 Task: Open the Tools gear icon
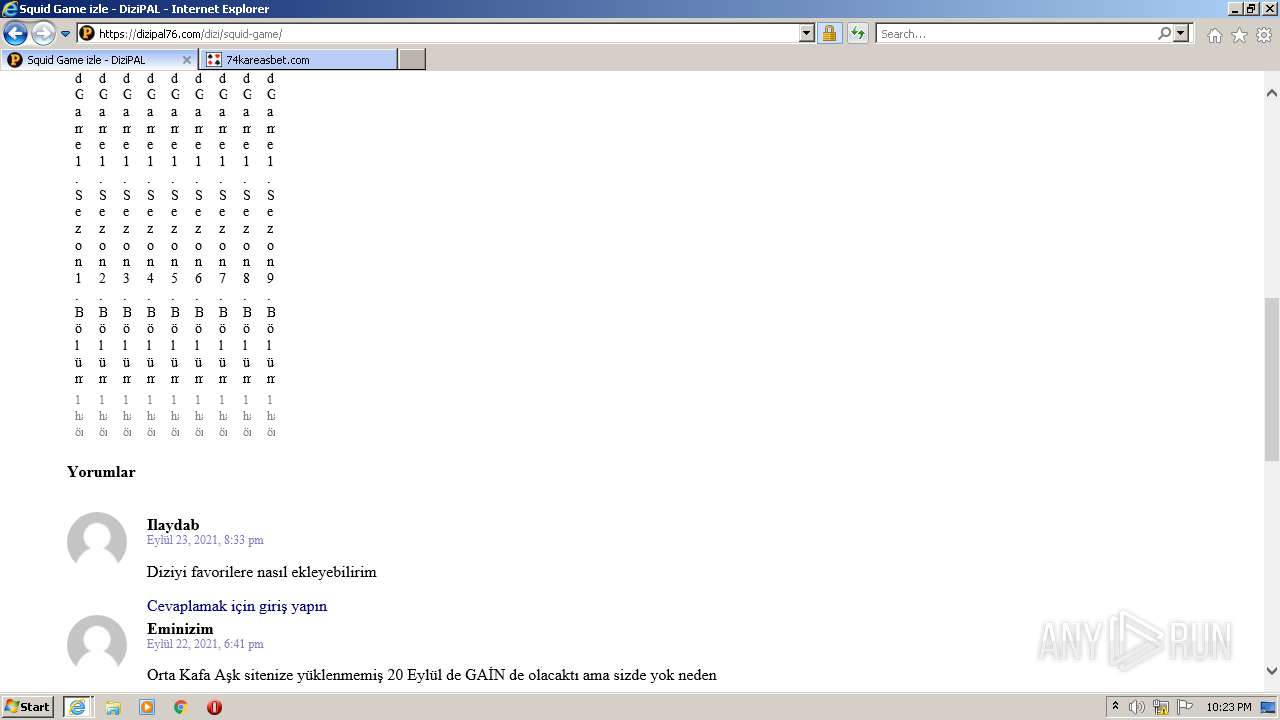(1264, 35)
